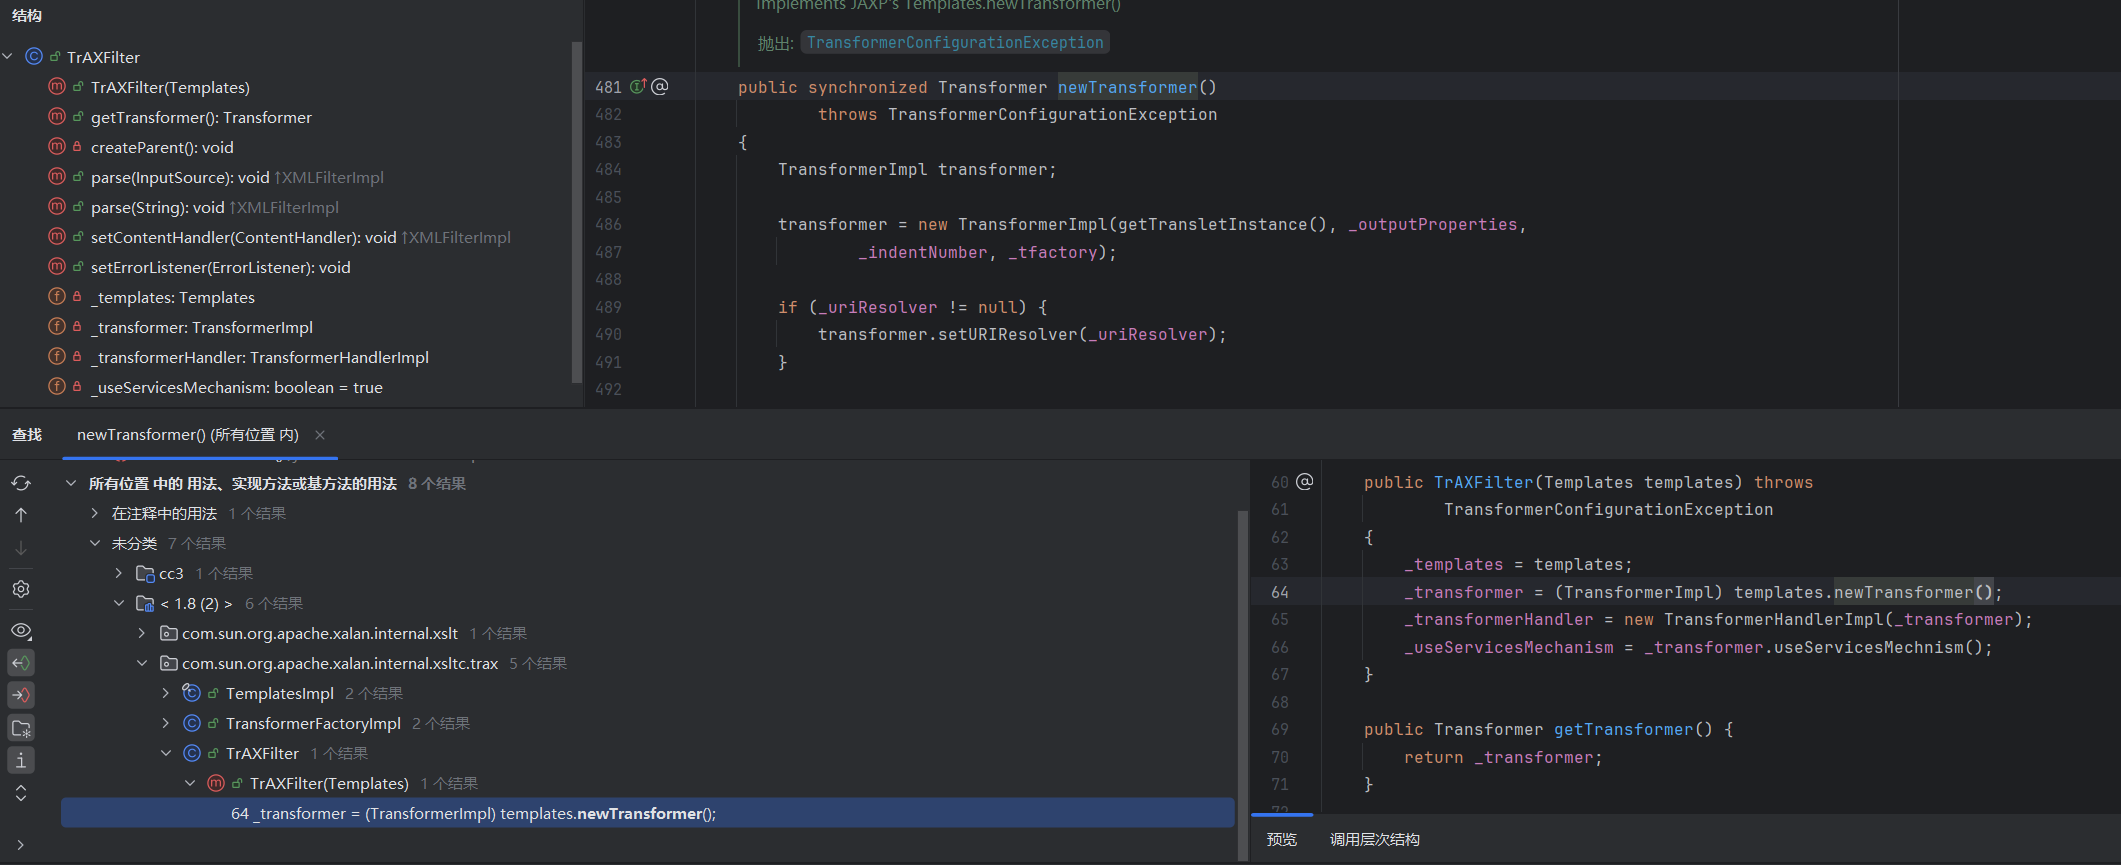Click the @ gutter icon on line 60
2121x865 pixels.
tap(1304, 482)
